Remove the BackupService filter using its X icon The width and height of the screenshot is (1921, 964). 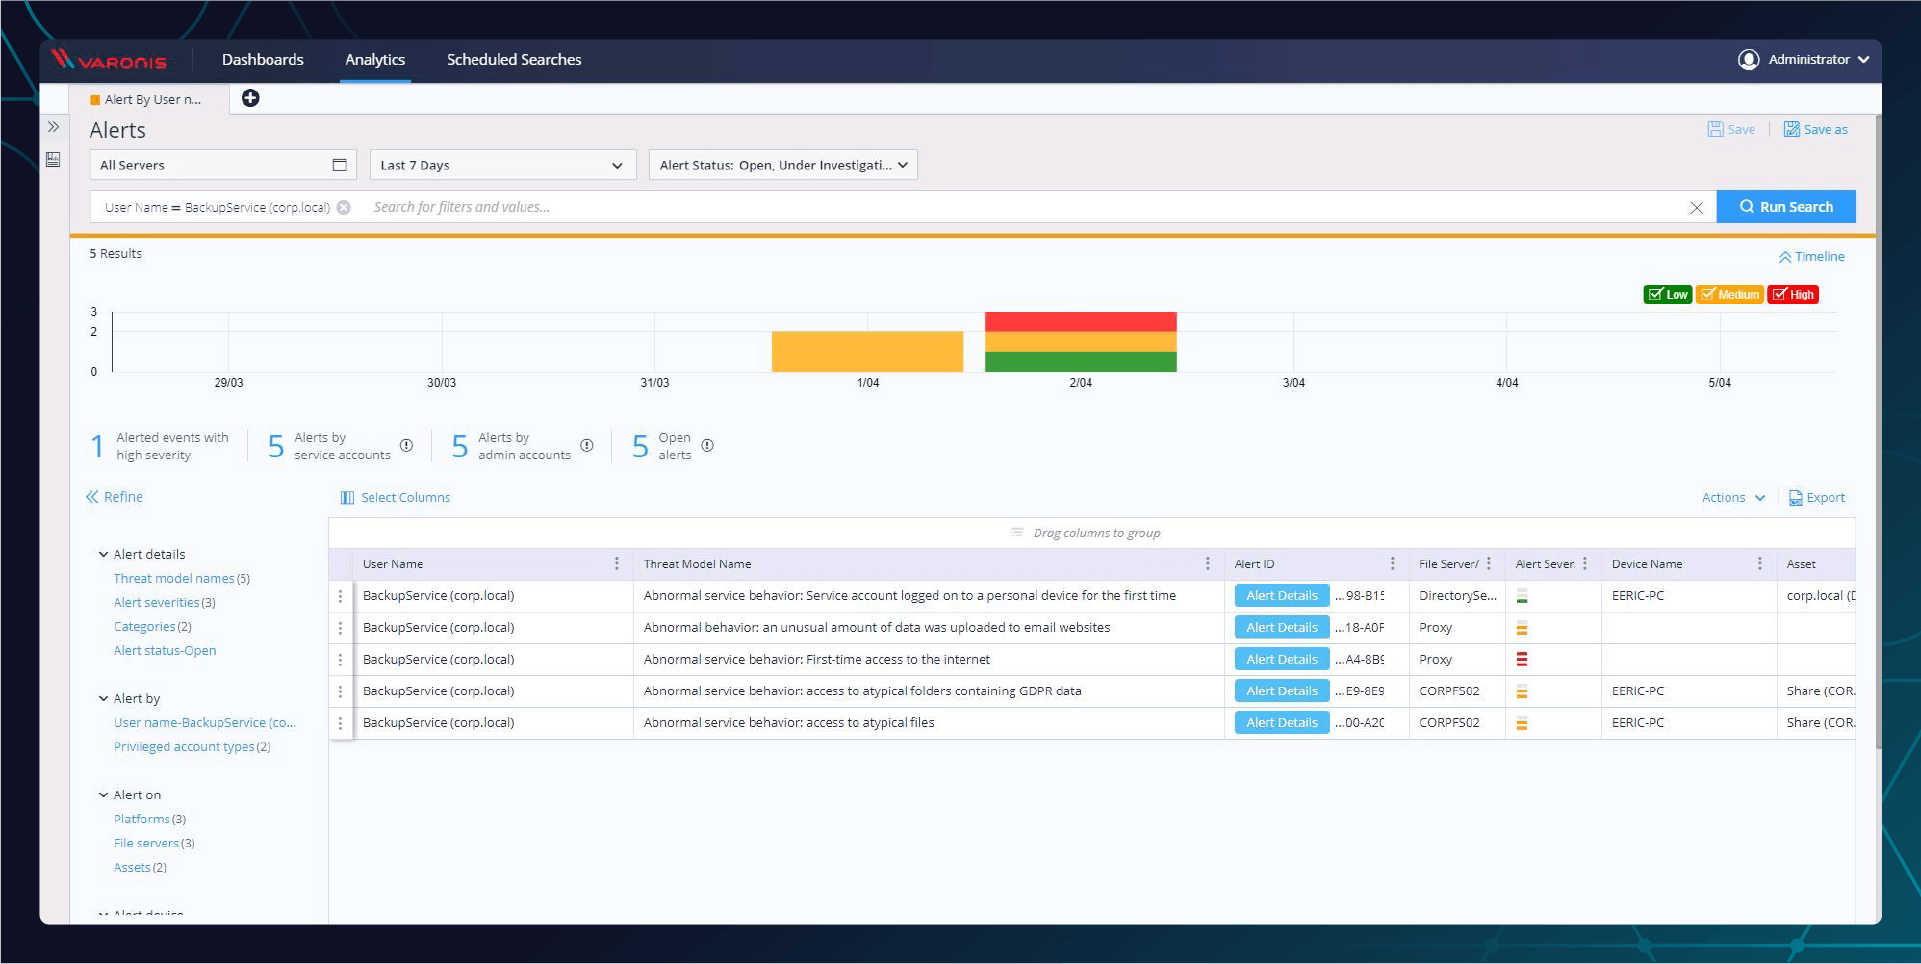pos(343,207)
